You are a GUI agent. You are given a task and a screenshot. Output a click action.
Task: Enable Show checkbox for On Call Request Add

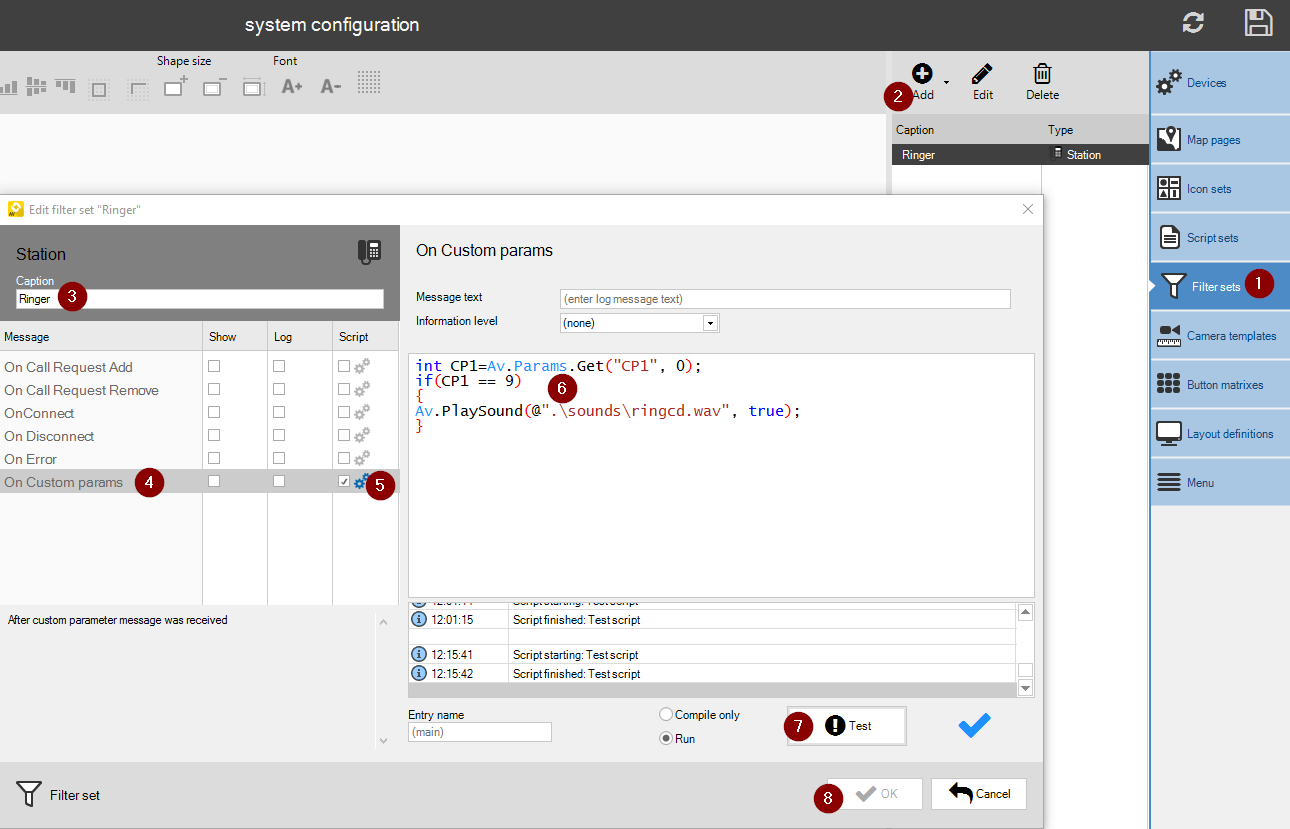click(x=214, y=367)
